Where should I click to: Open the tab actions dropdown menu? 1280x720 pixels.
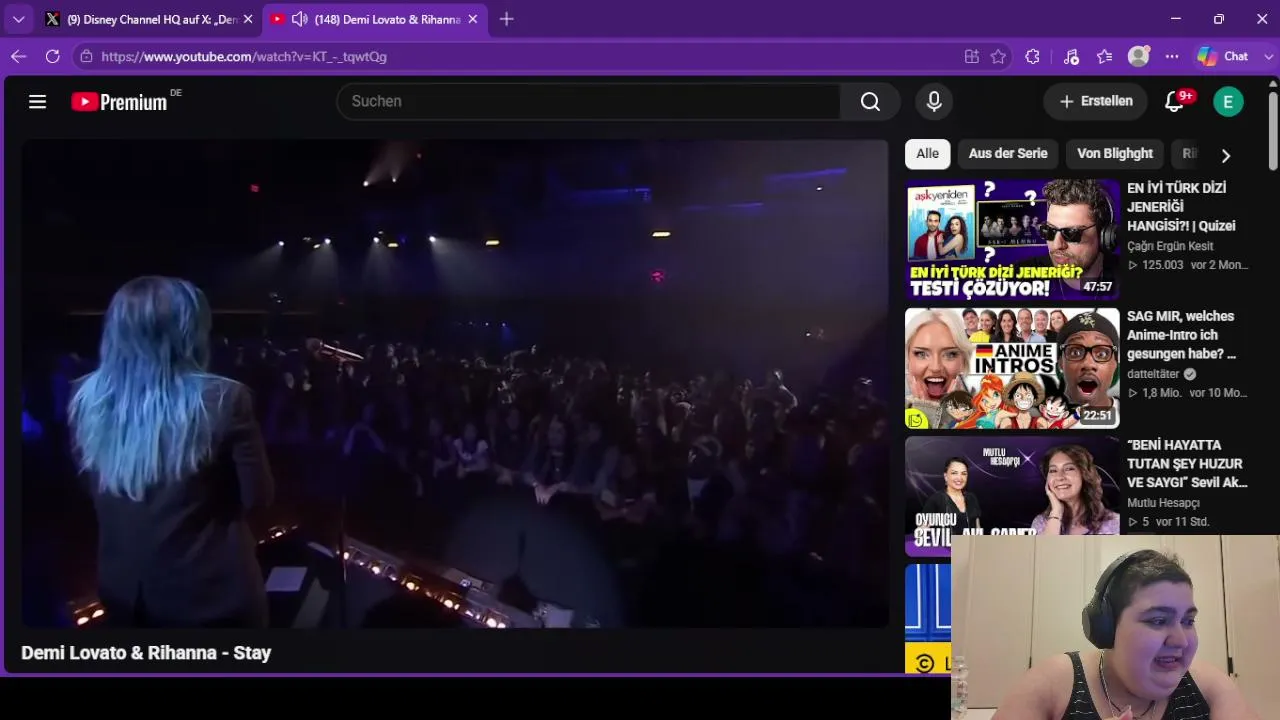[18, 19]
